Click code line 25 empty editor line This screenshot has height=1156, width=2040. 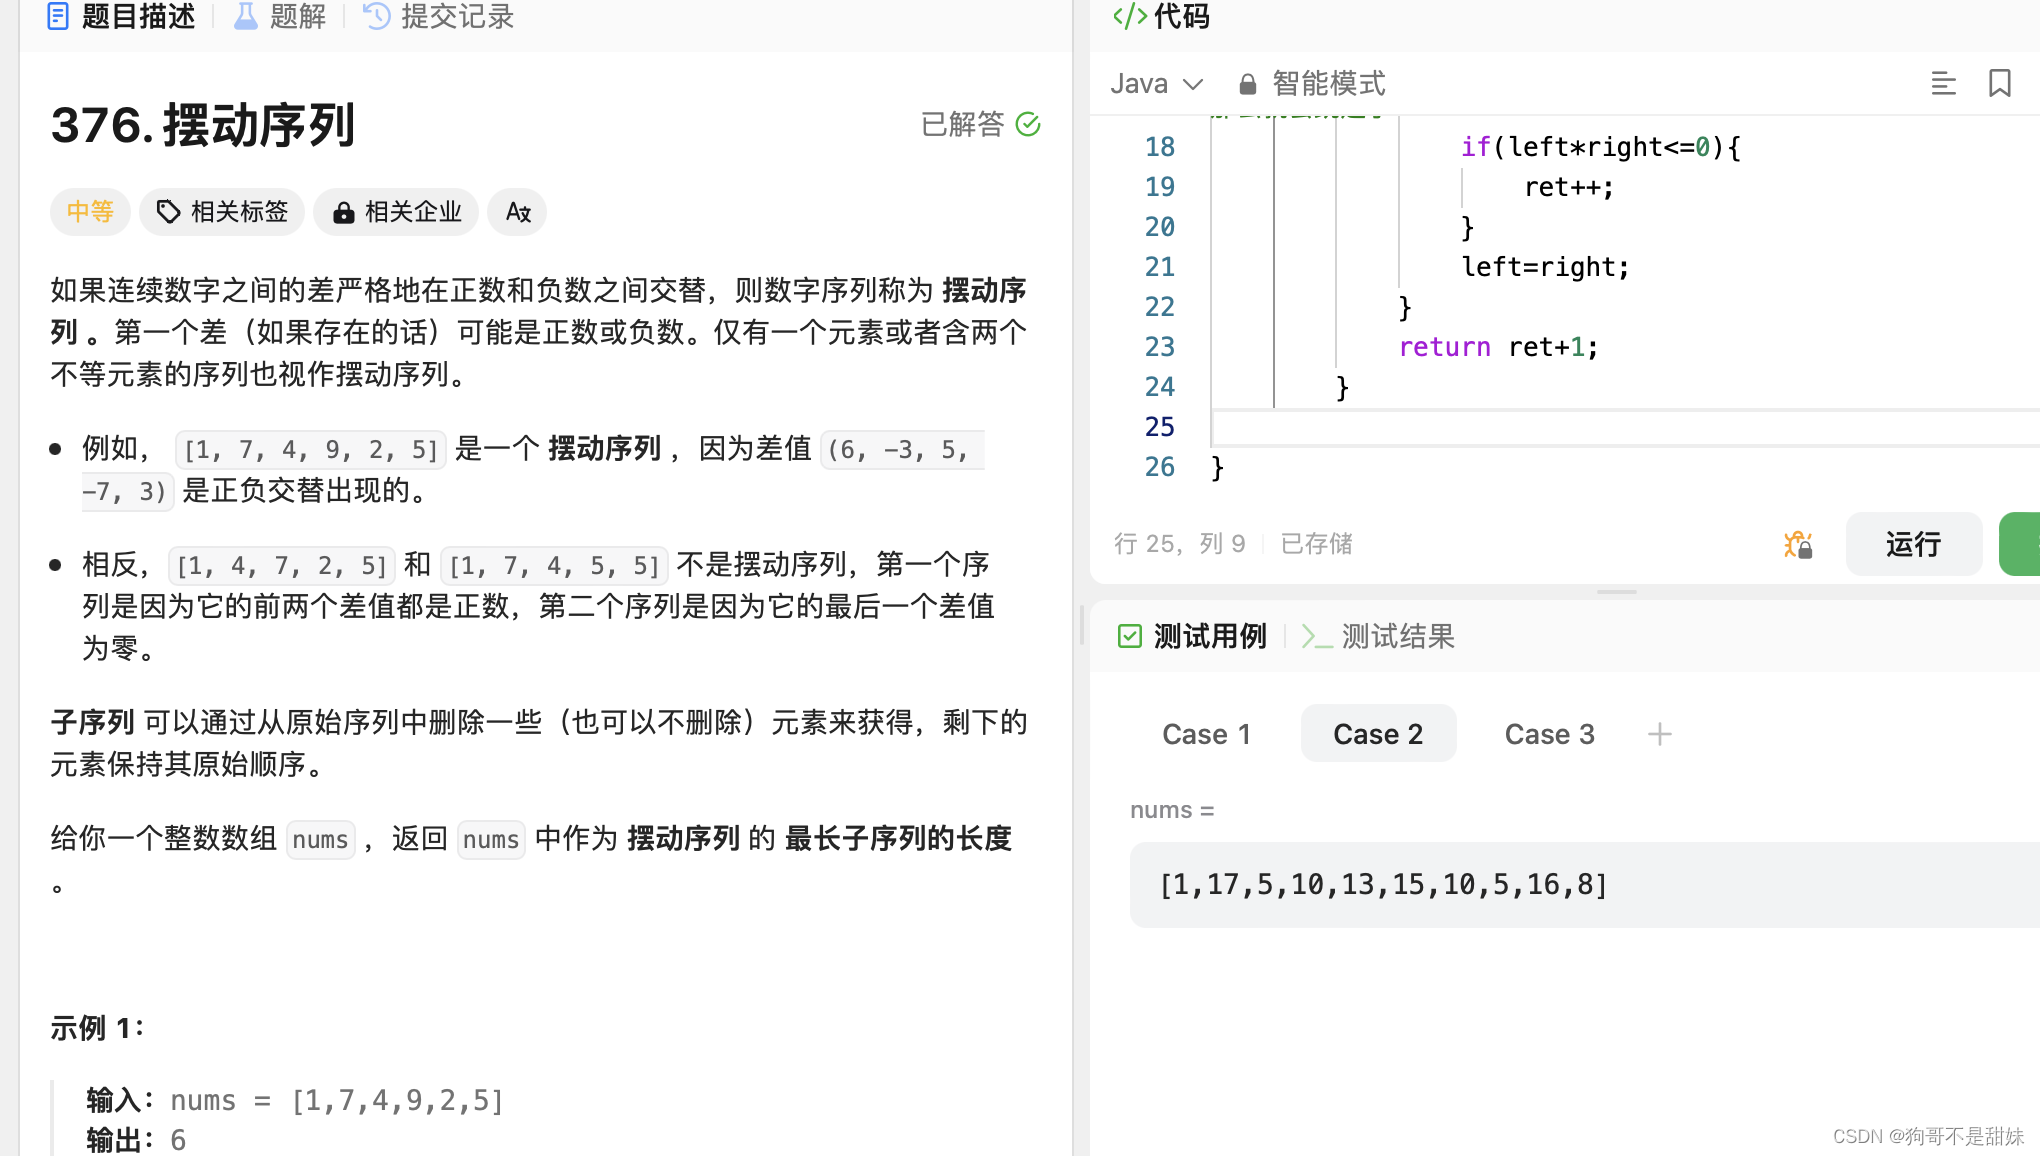pyautogui.click(x=1625, y=427)
